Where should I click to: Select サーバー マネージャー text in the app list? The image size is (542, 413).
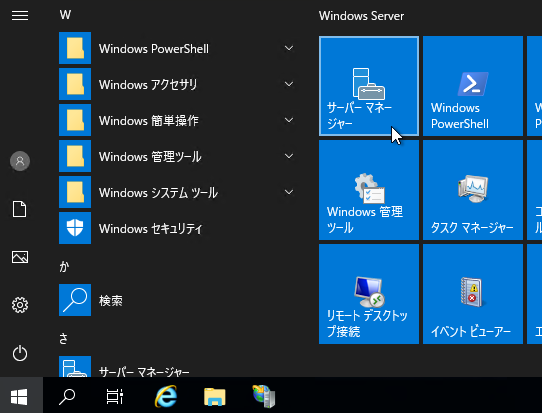(144, 372)
